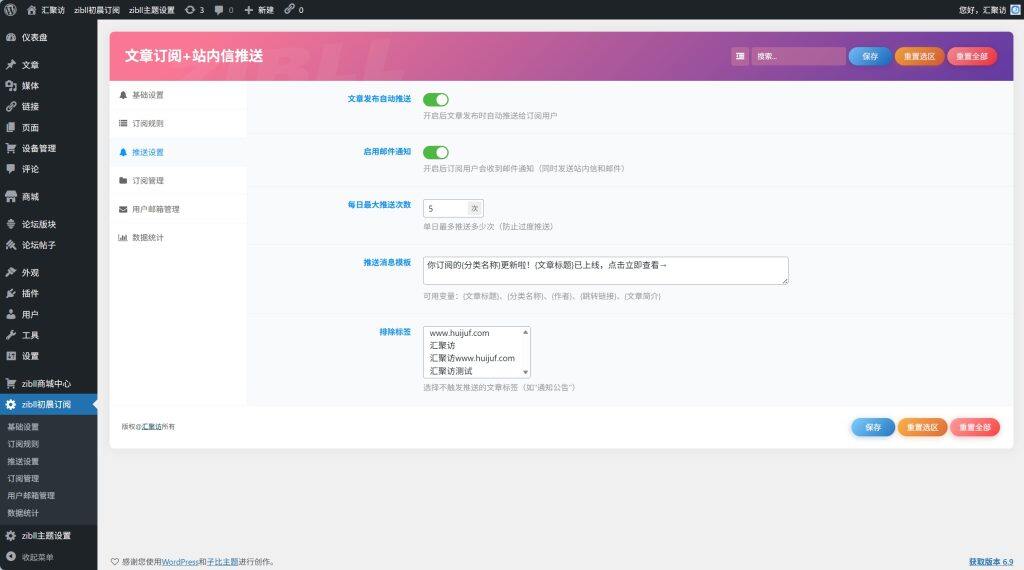Open 工具 tools menu in sidebar
The height and width of the screenshot is (570, 1024).
[x=48, y=335]
